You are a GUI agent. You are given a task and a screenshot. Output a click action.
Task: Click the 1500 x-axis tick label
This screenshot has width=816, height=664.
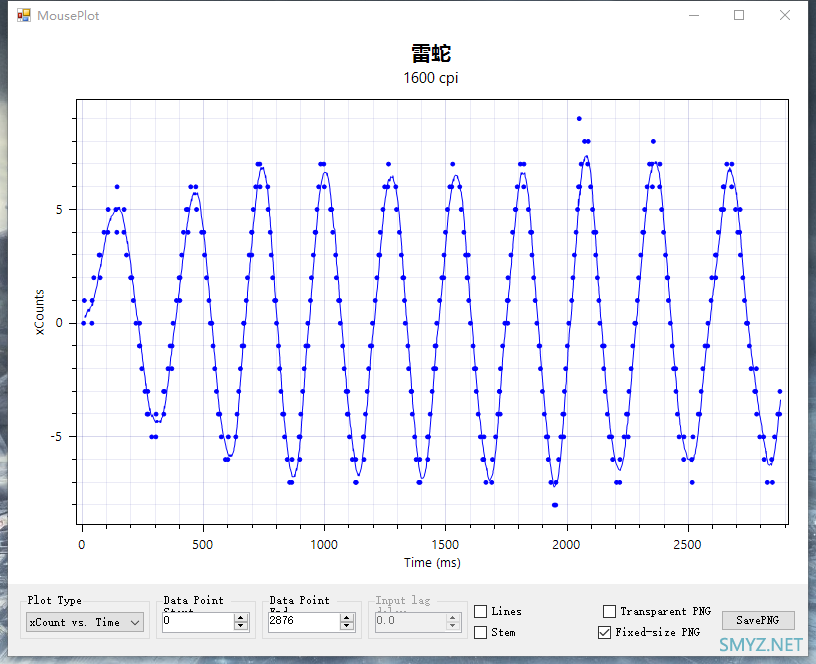445,545
